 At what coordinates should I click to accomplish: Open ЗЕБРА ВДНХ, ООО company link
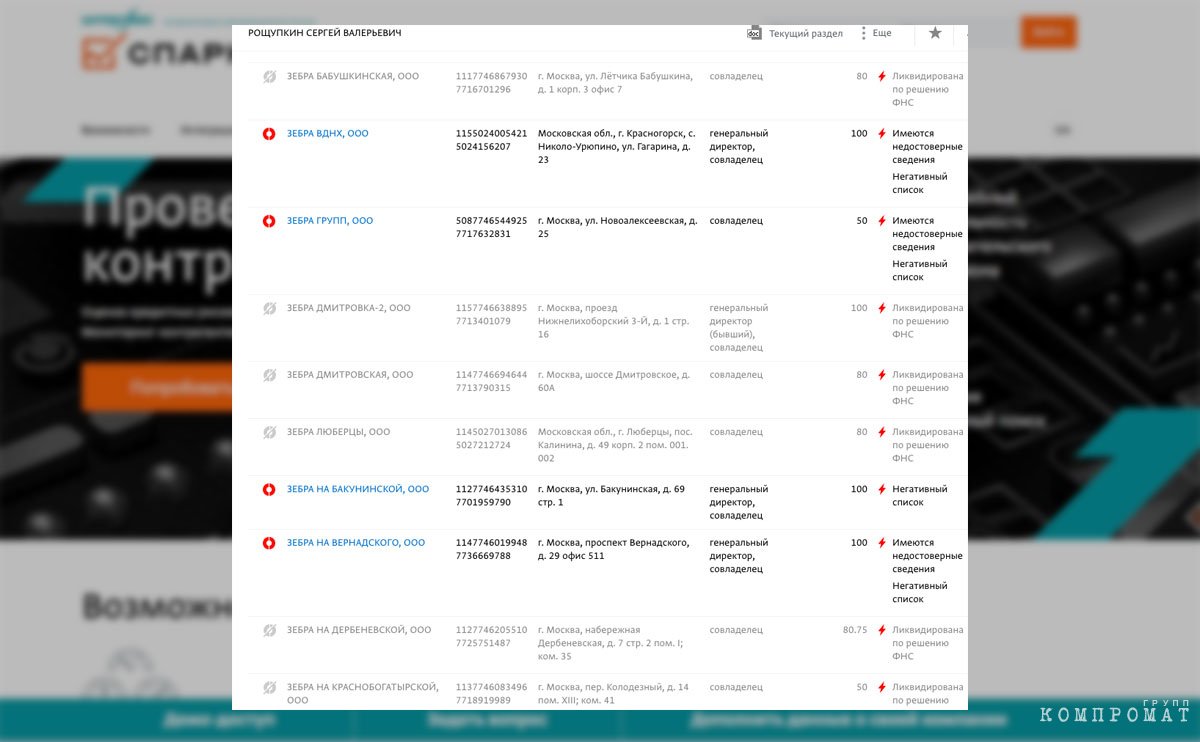pos(327,134)
